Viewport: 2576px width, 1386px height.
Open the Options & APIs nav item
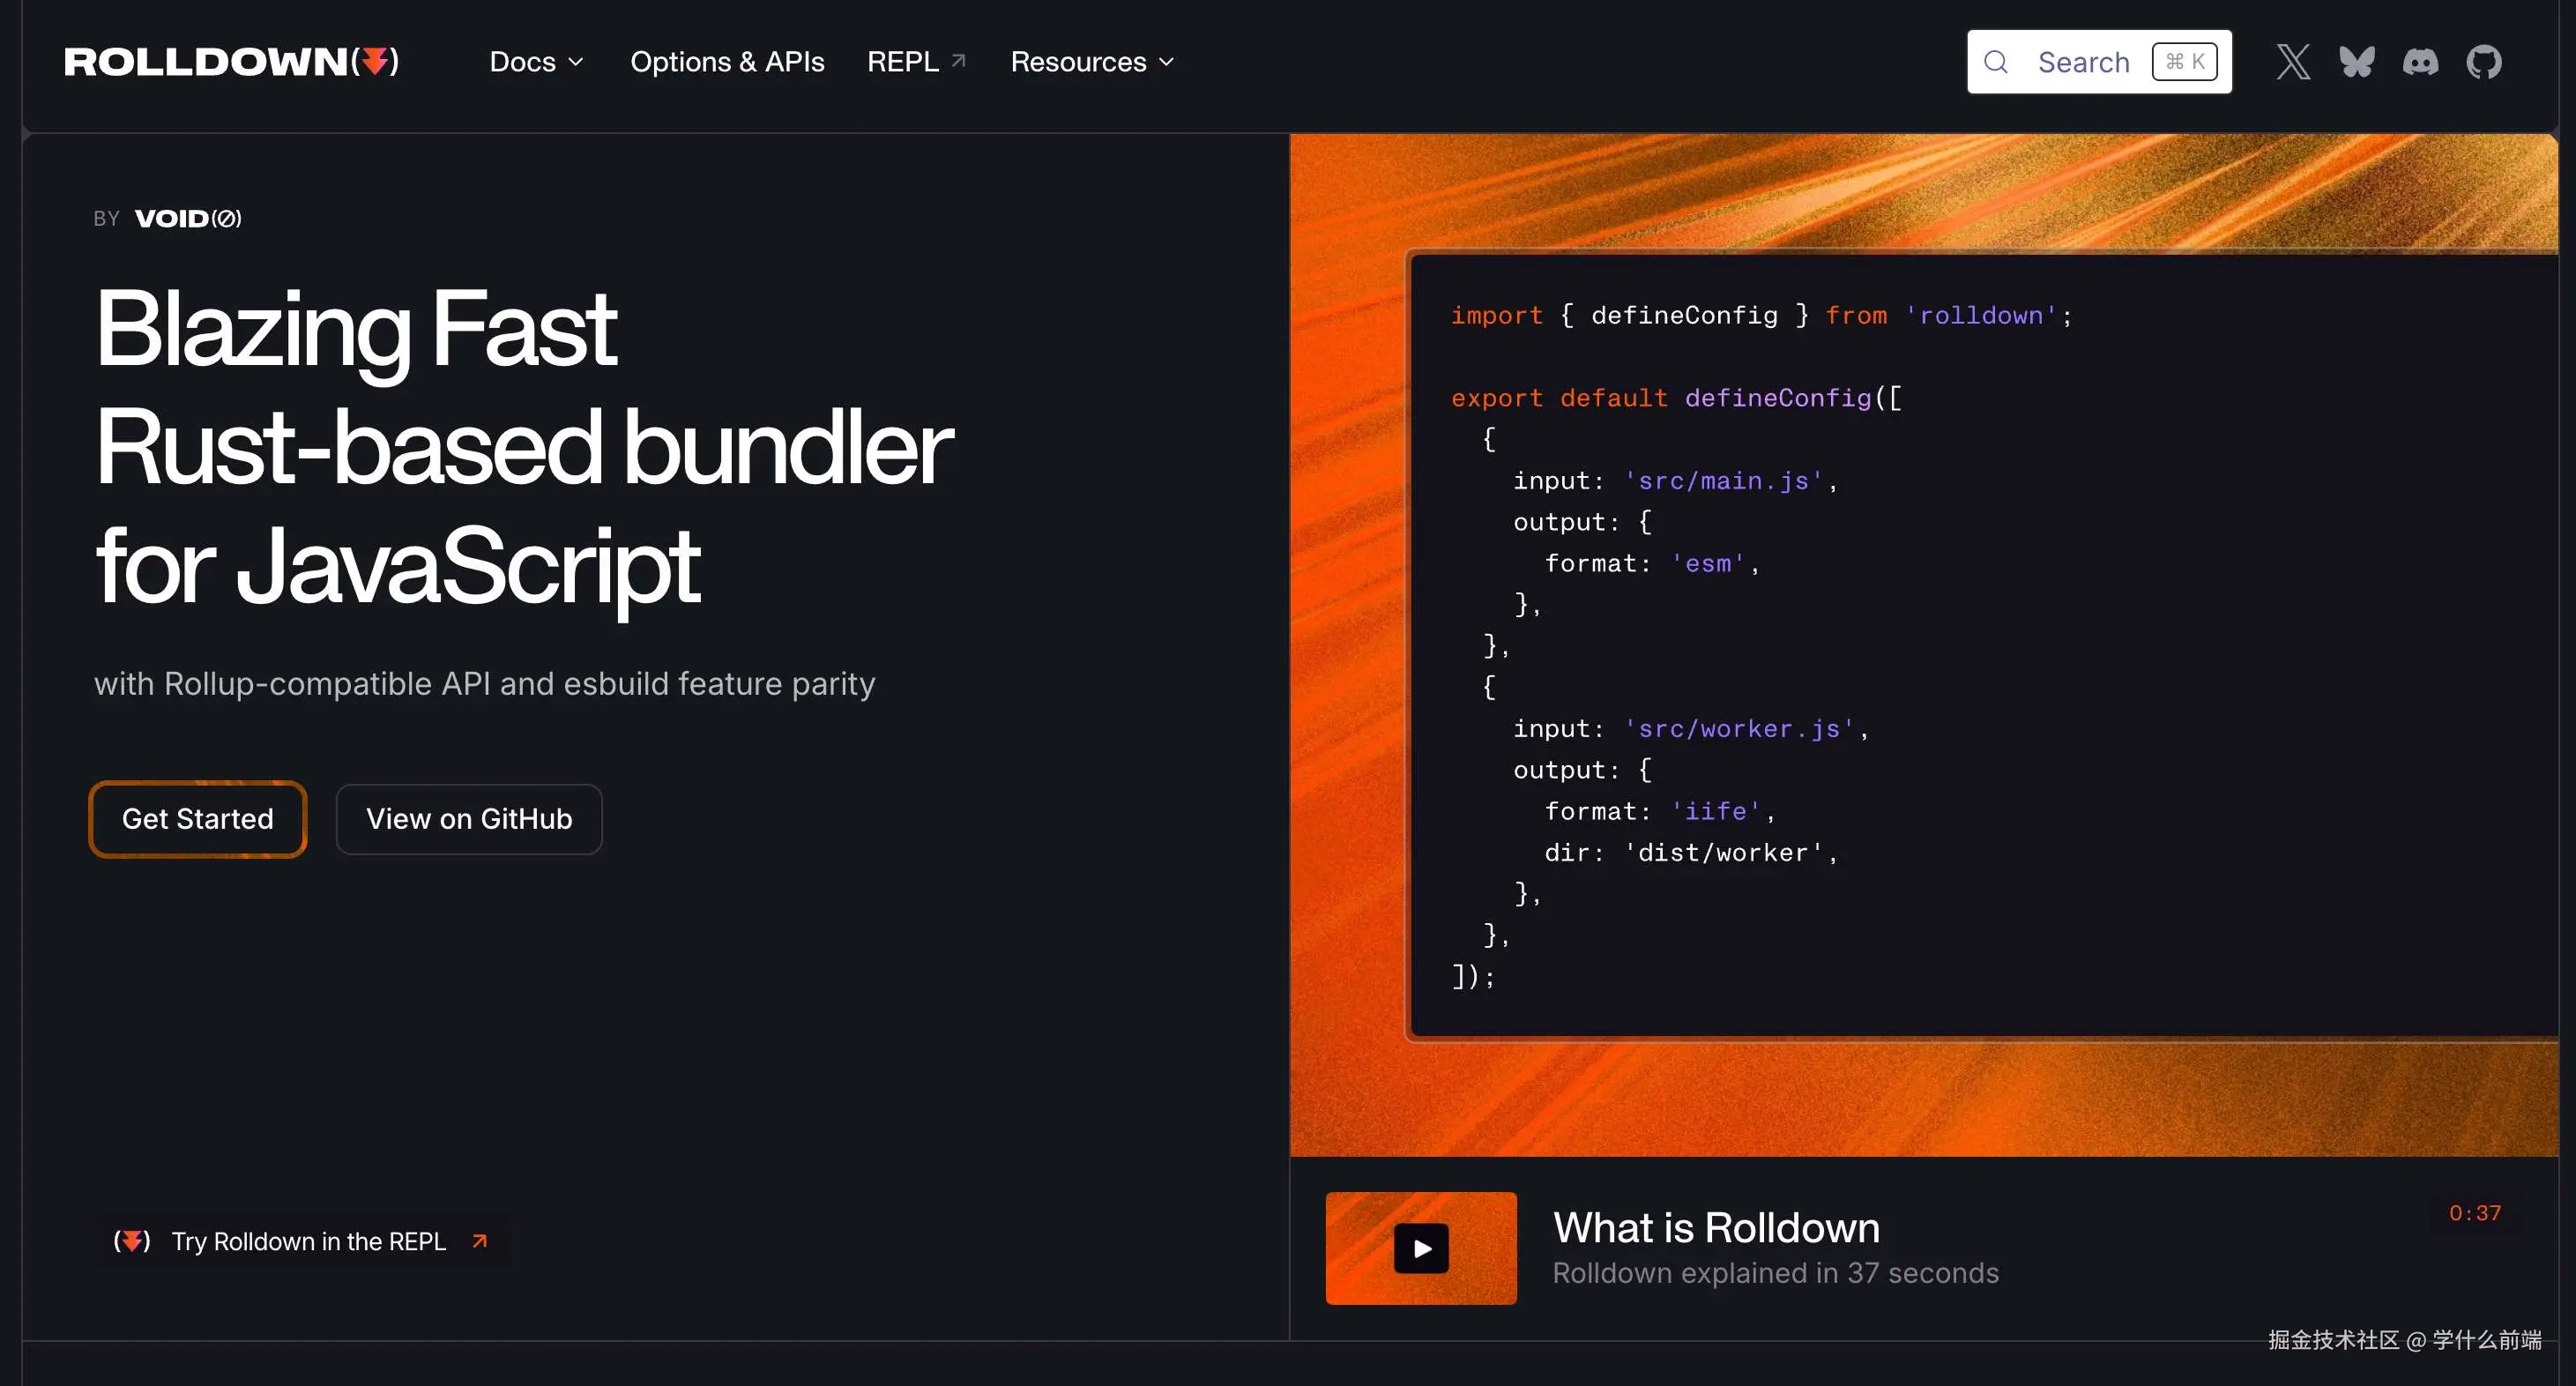click(x=727, y=62)
